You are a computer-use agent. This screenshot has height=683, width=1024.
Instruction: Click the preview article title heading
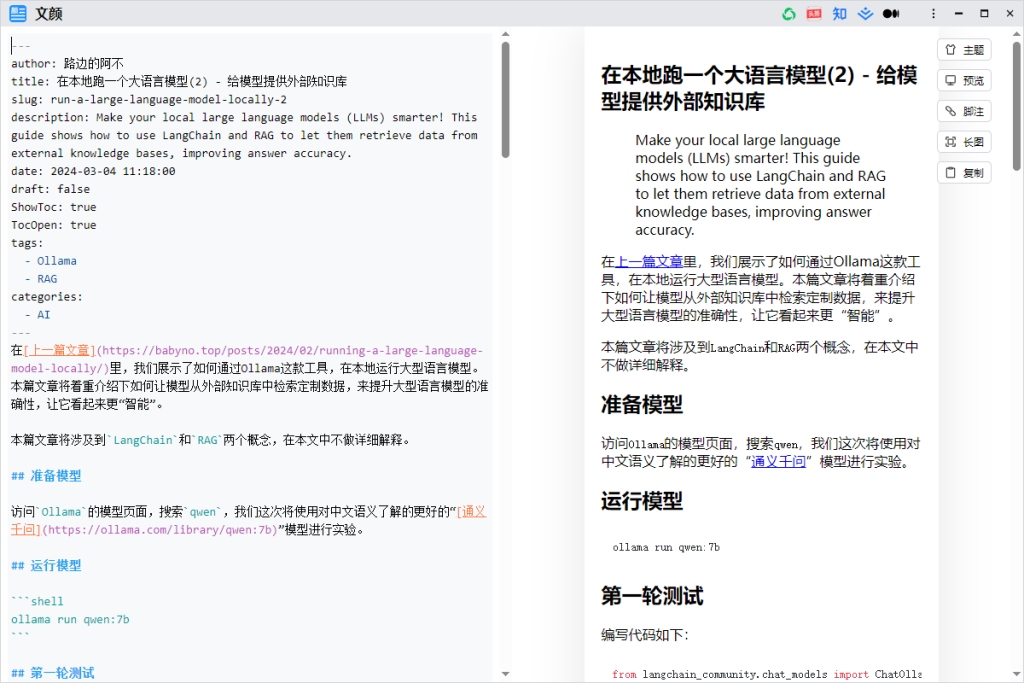click(x=760, y=88)
